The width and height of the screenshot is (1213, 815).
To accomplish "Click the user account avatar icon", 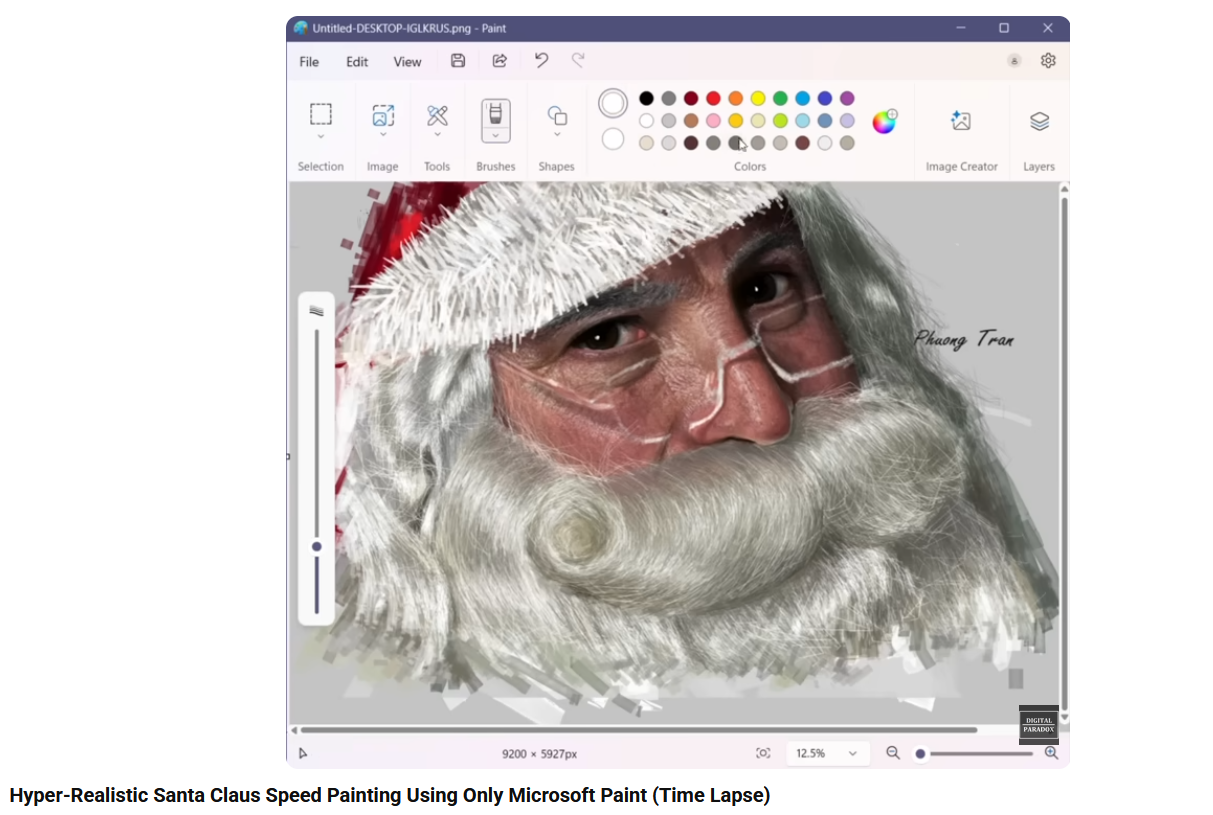I will (x=1014, y=61).
